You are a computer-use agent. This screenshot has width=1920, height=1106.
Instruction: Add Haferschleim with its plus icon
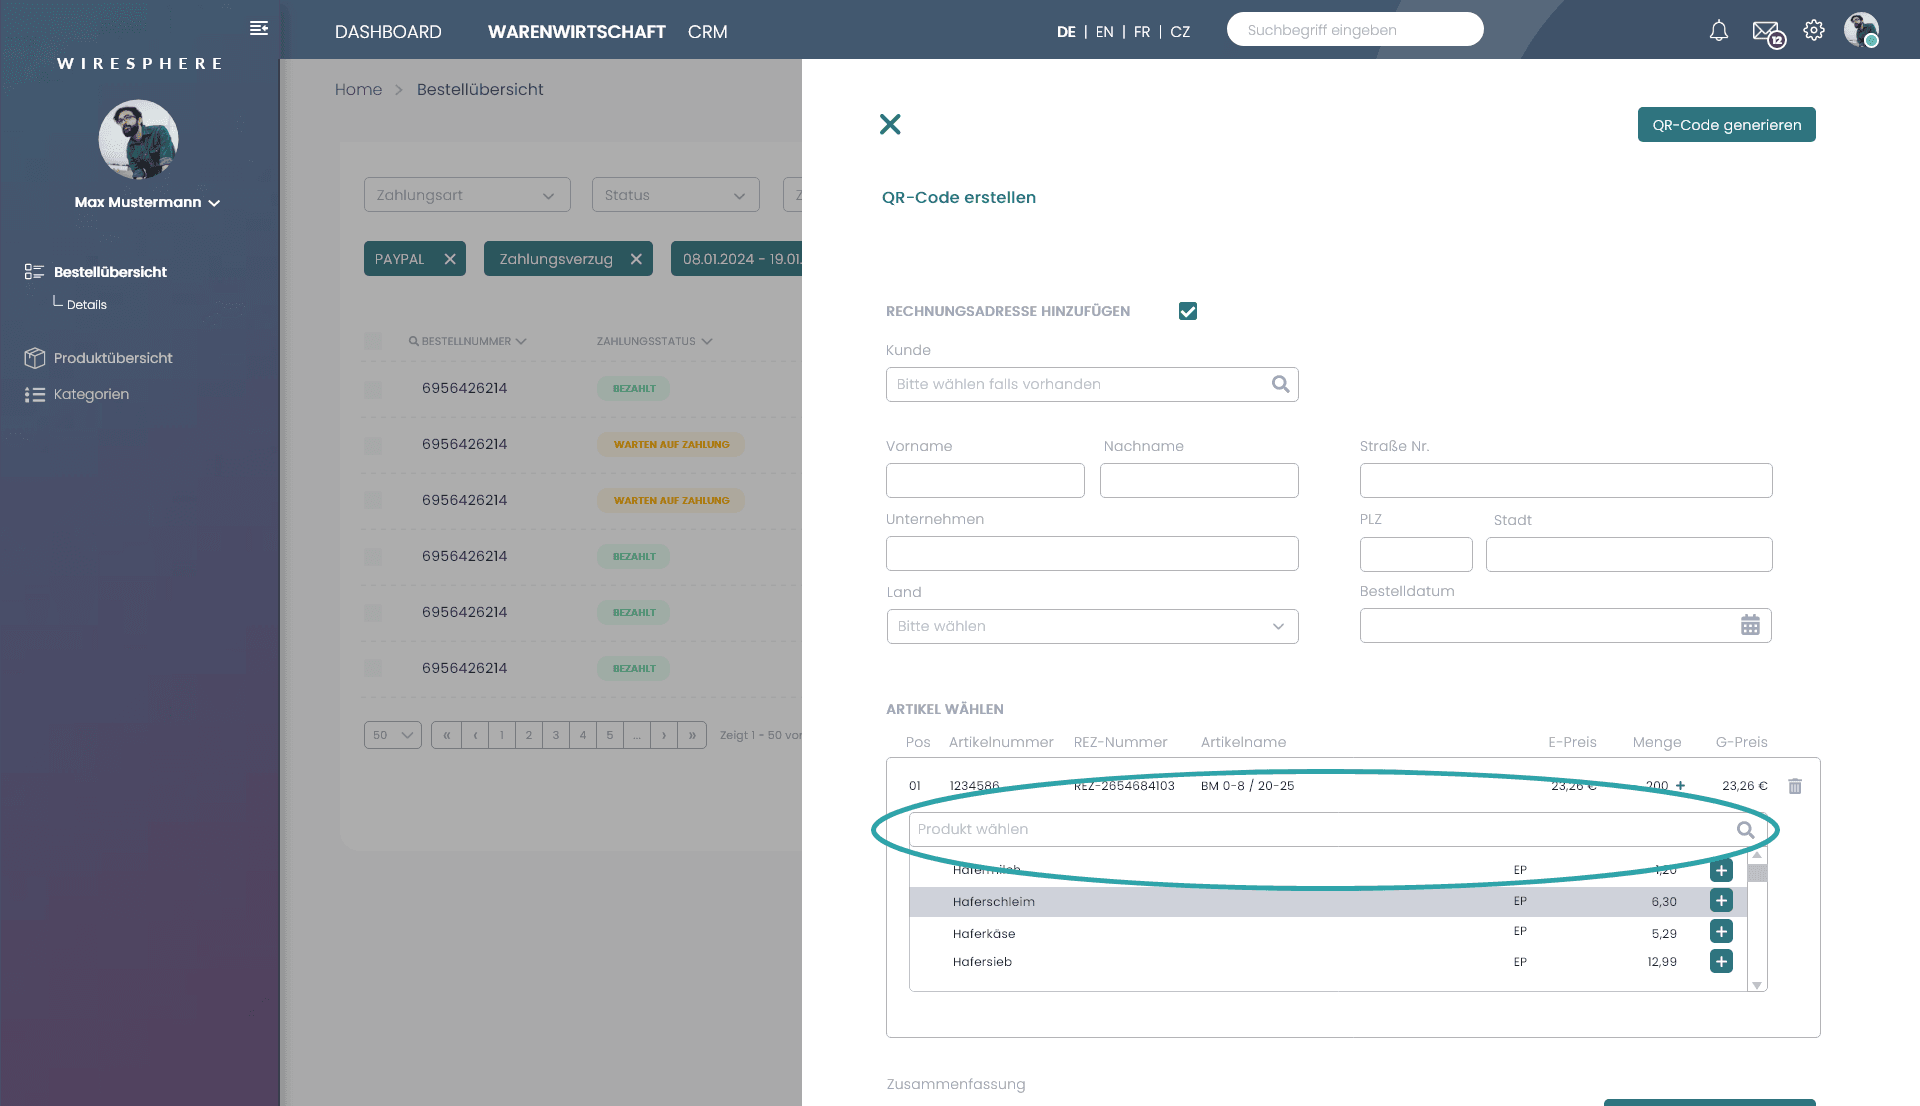(x=1721, y=901)
